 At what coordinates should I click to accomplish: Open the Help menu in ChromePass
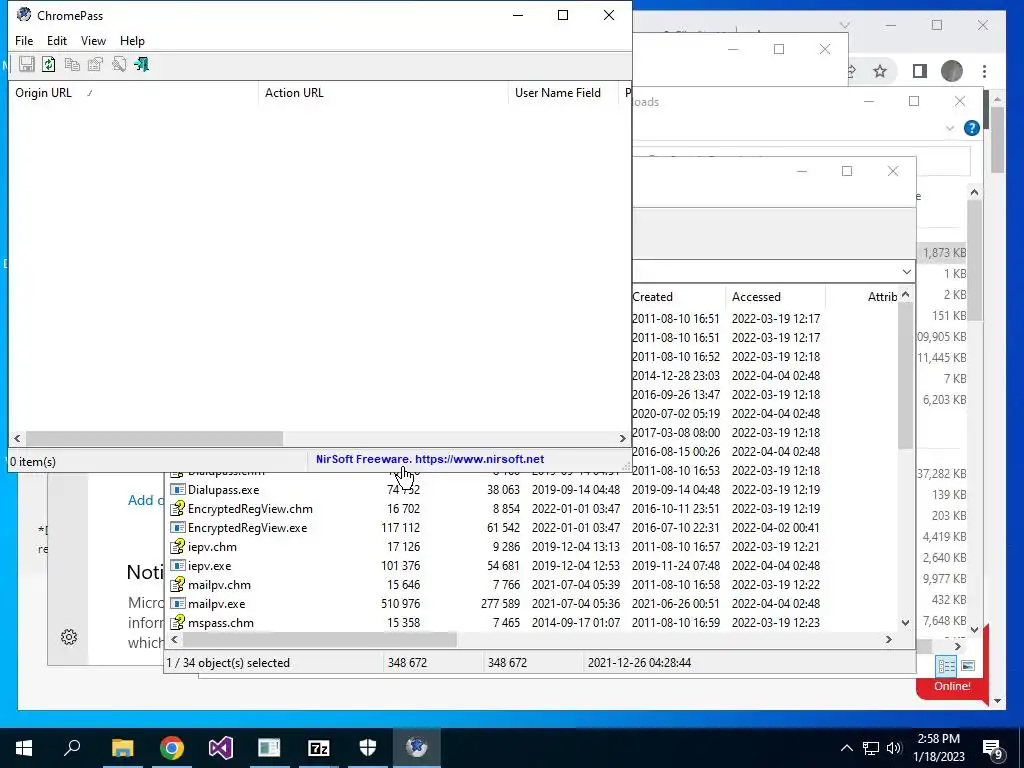coord(132,40)
